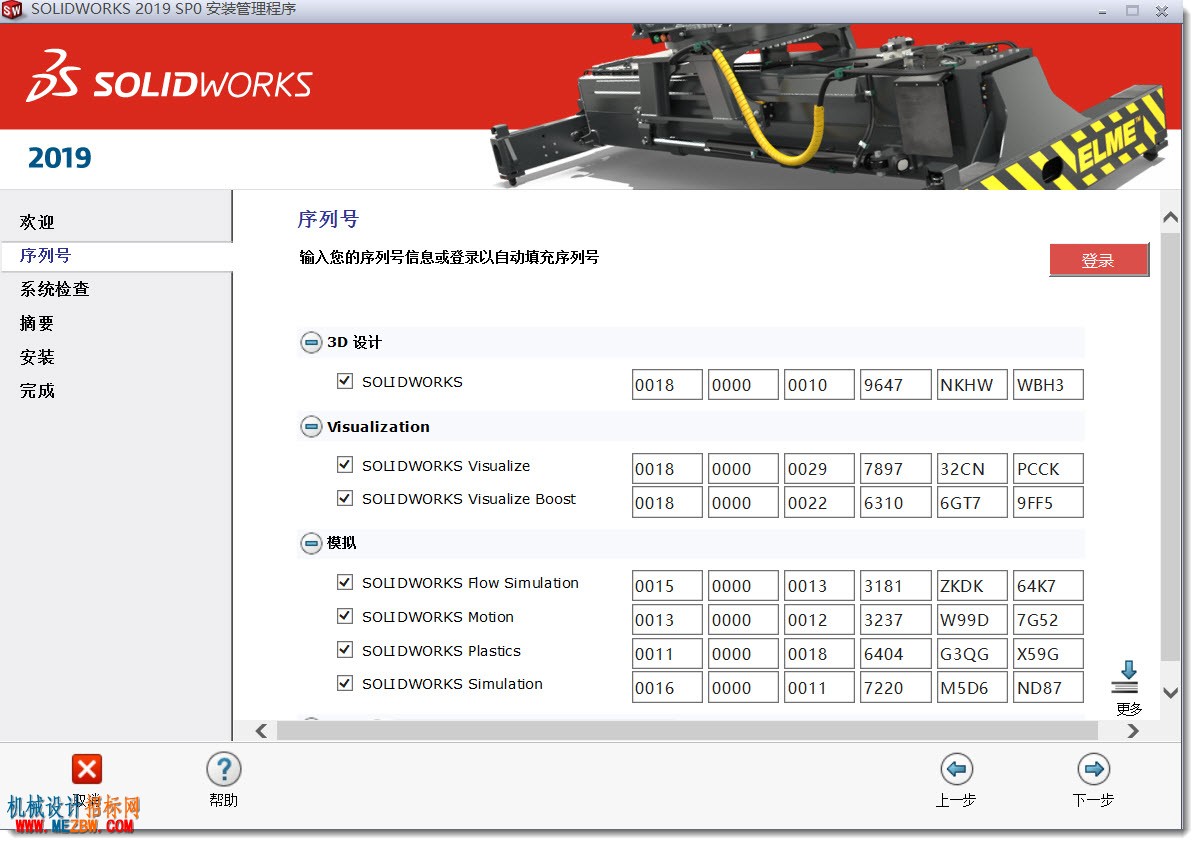This screenshot has height=845, width=1198.
Task: Collapse the 3D 设计 section
Action: point(311,342)
